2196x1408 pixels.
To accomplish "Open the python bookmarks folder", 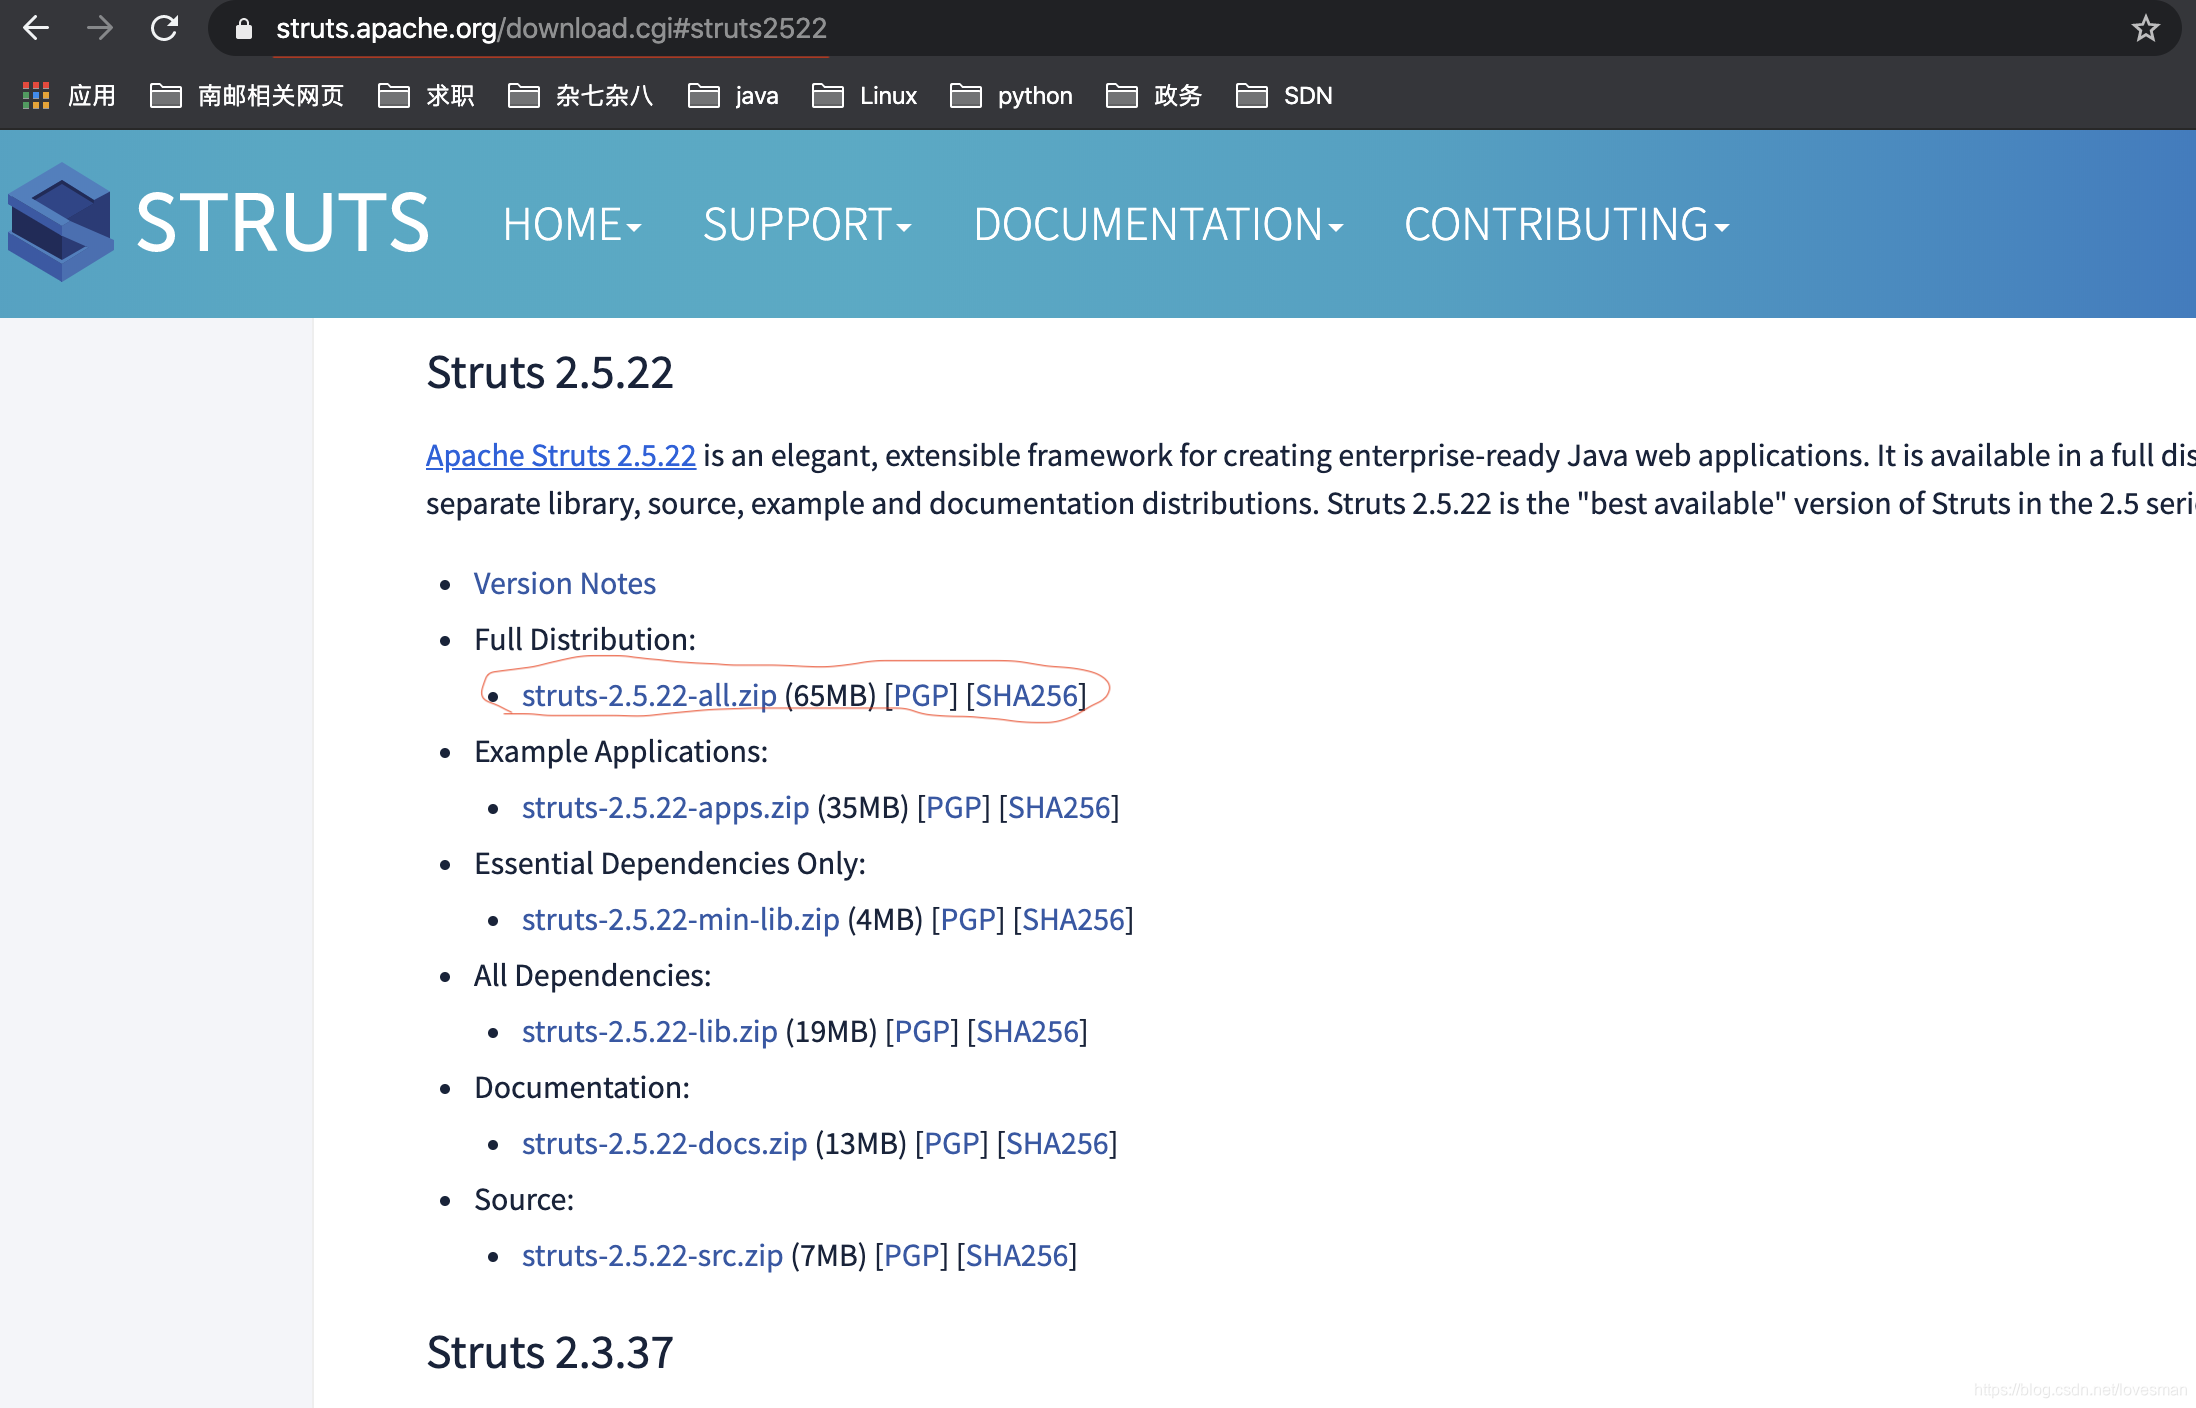I will [x=1011, y=95].
